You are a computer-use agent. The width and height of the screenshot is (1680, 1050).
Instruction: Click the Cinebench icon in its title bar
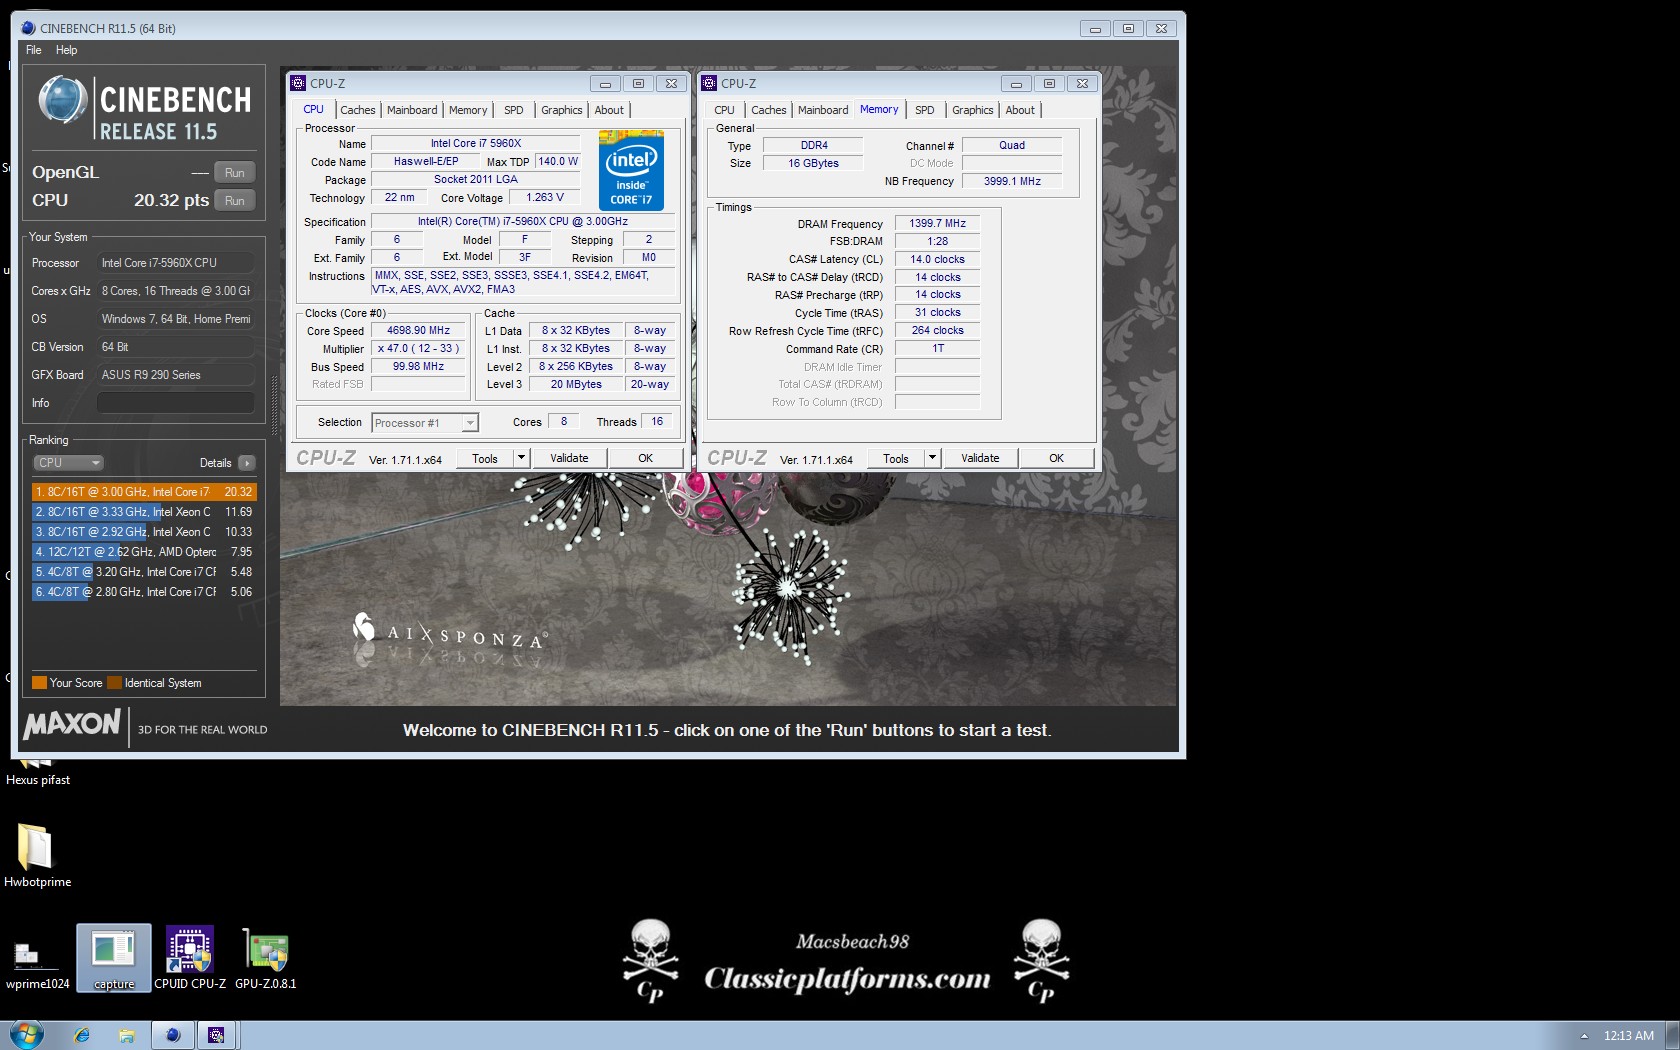[28, 28]
